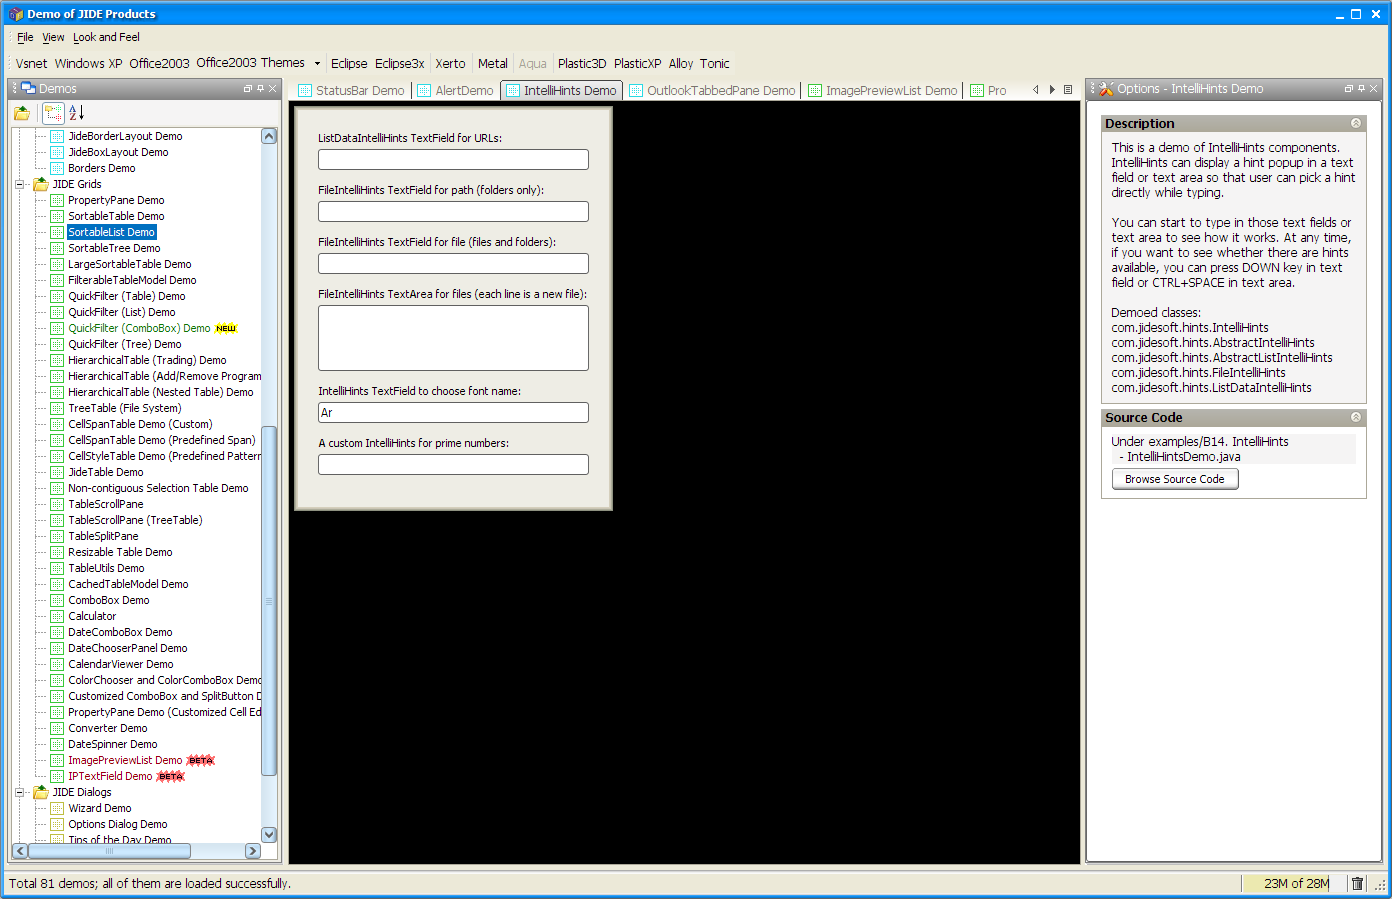Screen dimensions: 1392x899
Task: Select ColorChooser and ColorComboBox Demo
Action: coord(165,680)
